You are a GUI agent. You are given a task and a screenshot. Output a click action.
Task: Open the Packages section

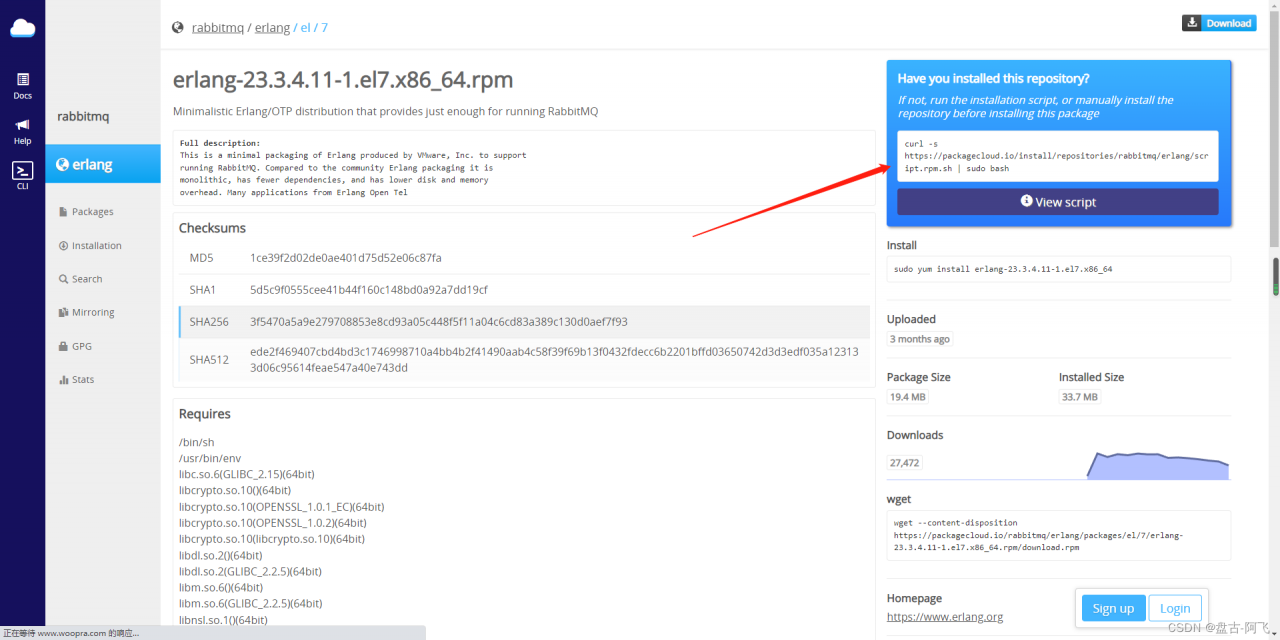click(87, 212)
